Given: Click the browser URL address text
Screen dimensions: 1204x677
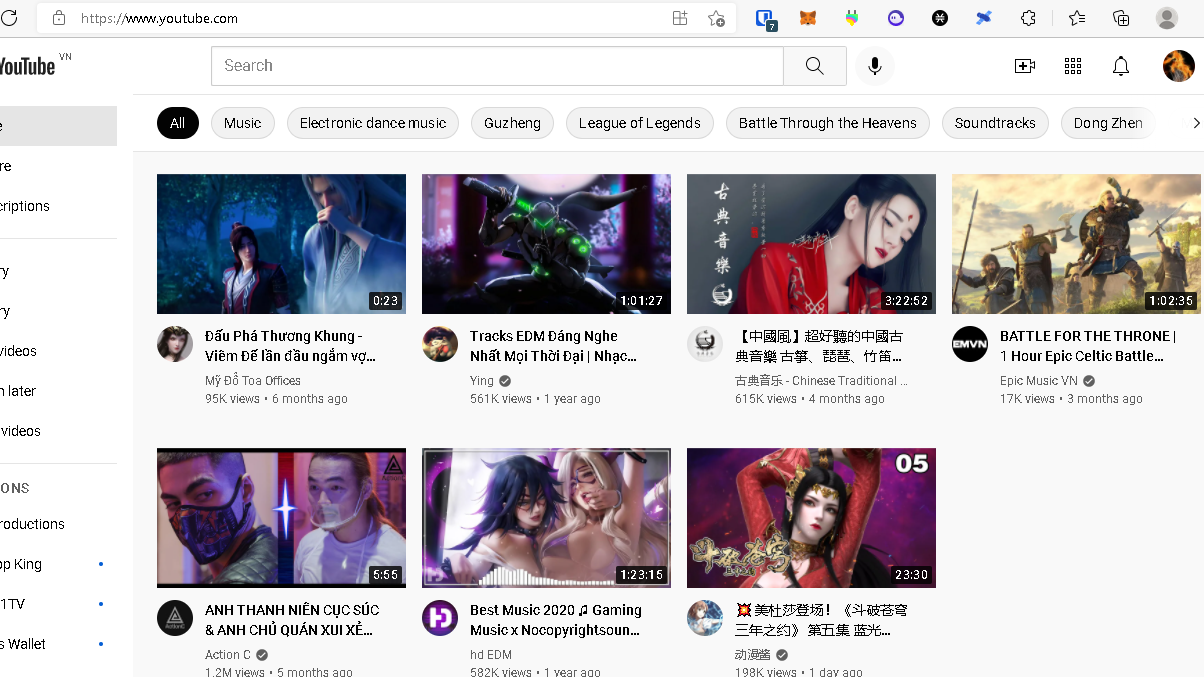Looking at the screenshot, I should (x=159, y=18).
